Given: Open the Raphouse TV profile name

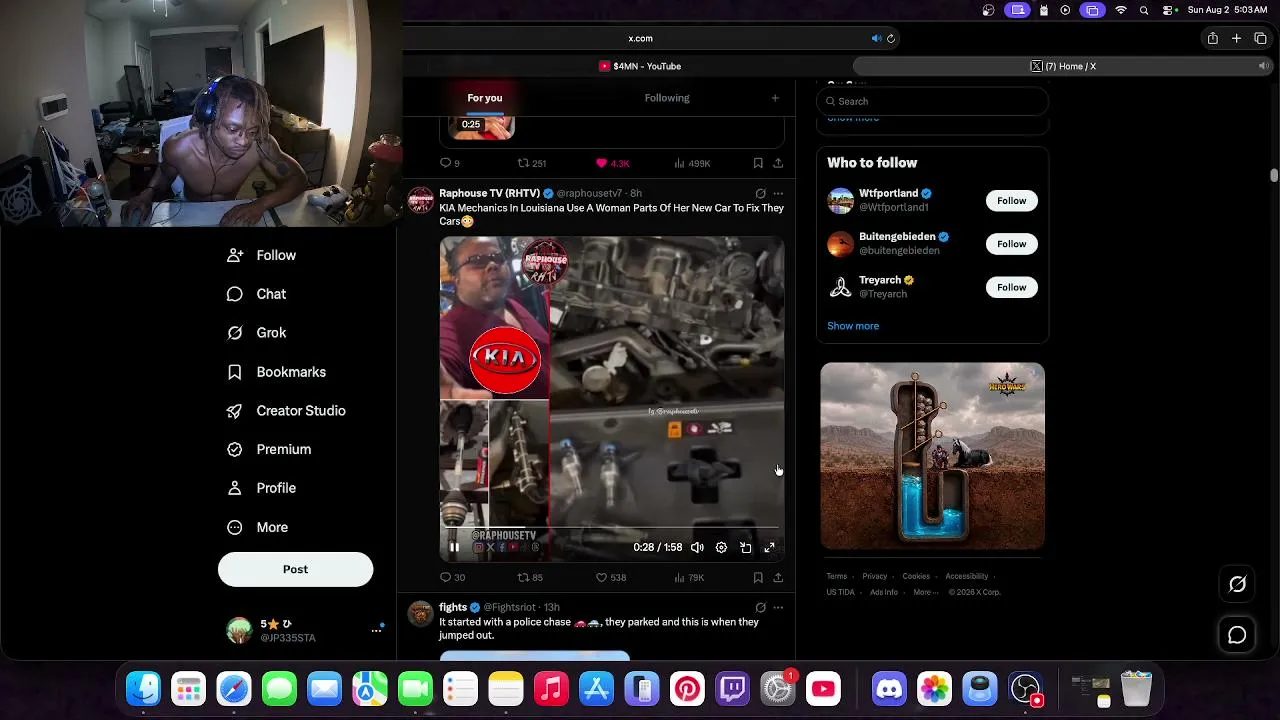Looking at the screenshot, I should click(x=489, y=193).
